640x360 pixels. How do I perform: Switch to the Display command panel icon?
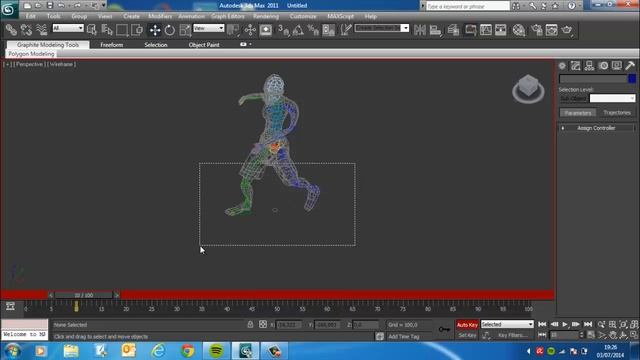pos(617,66)
